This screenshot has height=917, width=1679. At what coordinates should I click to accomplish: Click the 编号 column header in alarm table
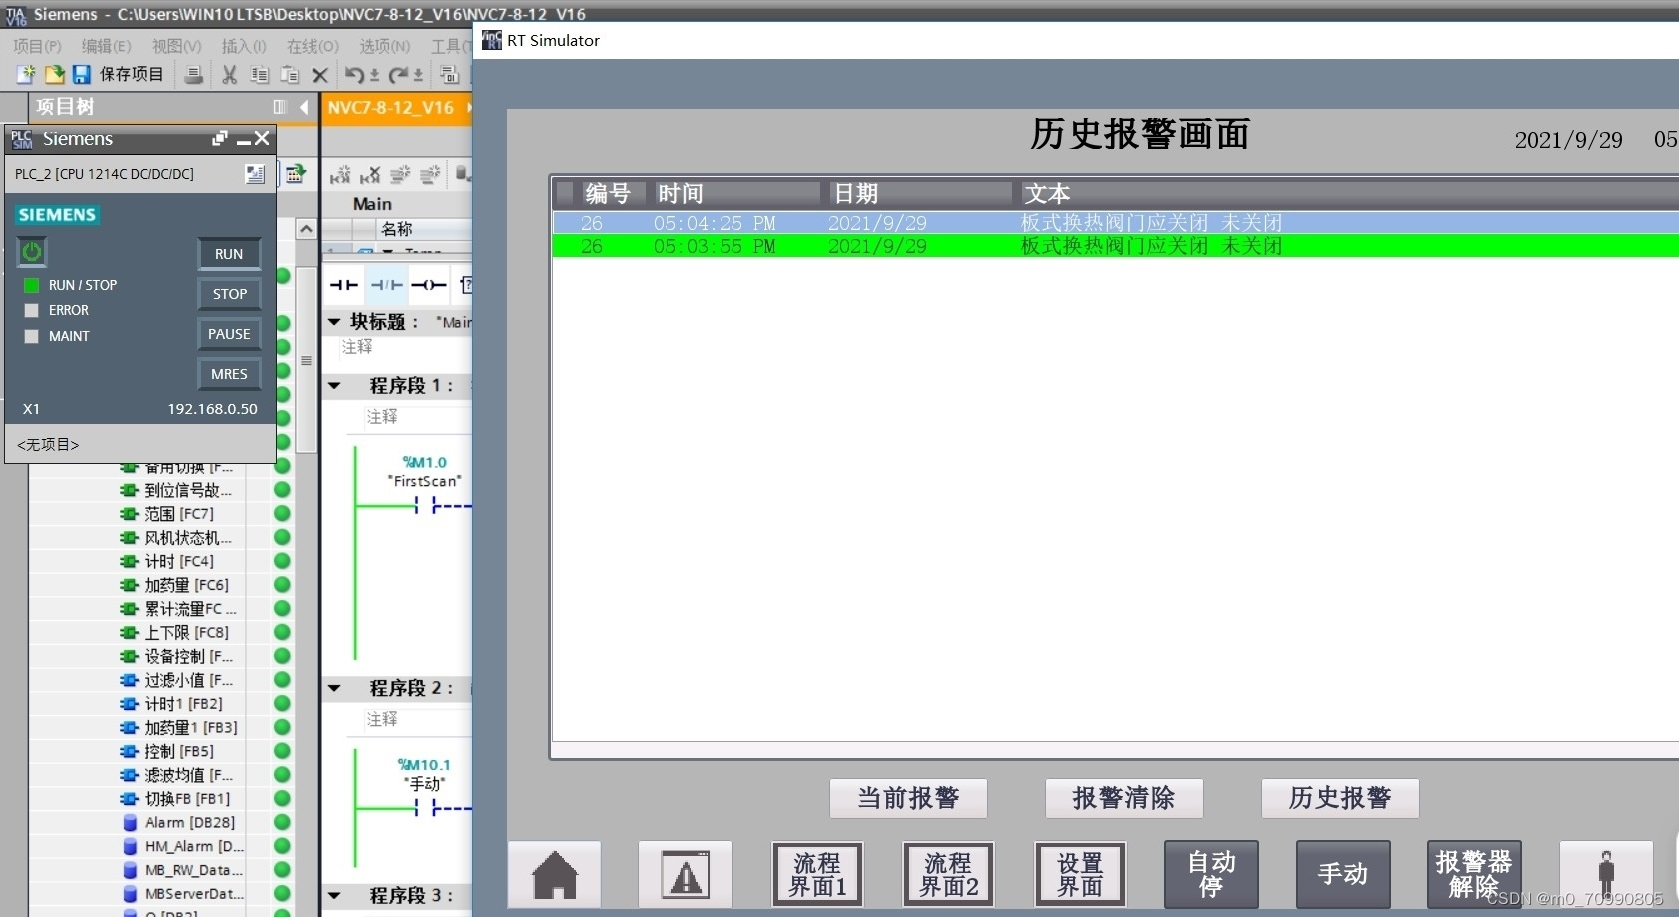608,193
